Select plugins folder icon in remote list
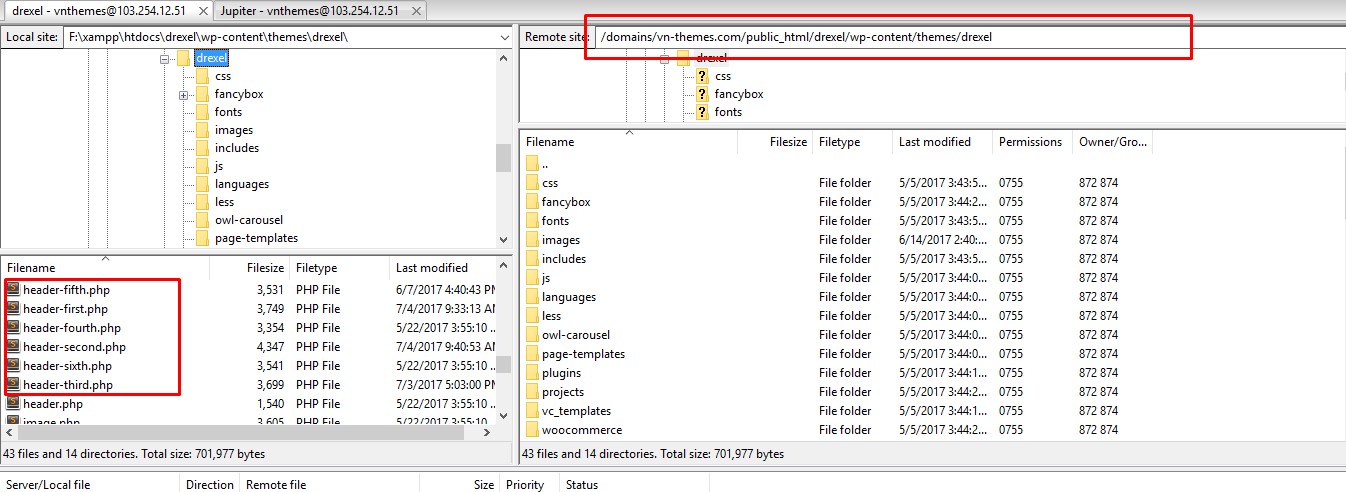Viewport: 1346px width, 492px height. click(532, 373)
